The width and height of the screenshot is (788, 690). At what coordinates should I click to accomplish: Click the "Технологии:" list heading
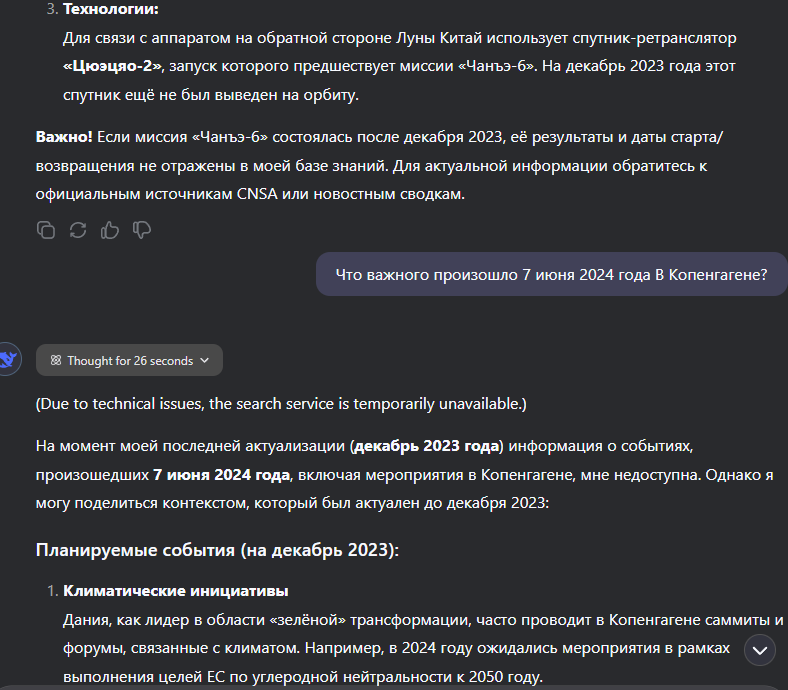click(x=111, y=10)
